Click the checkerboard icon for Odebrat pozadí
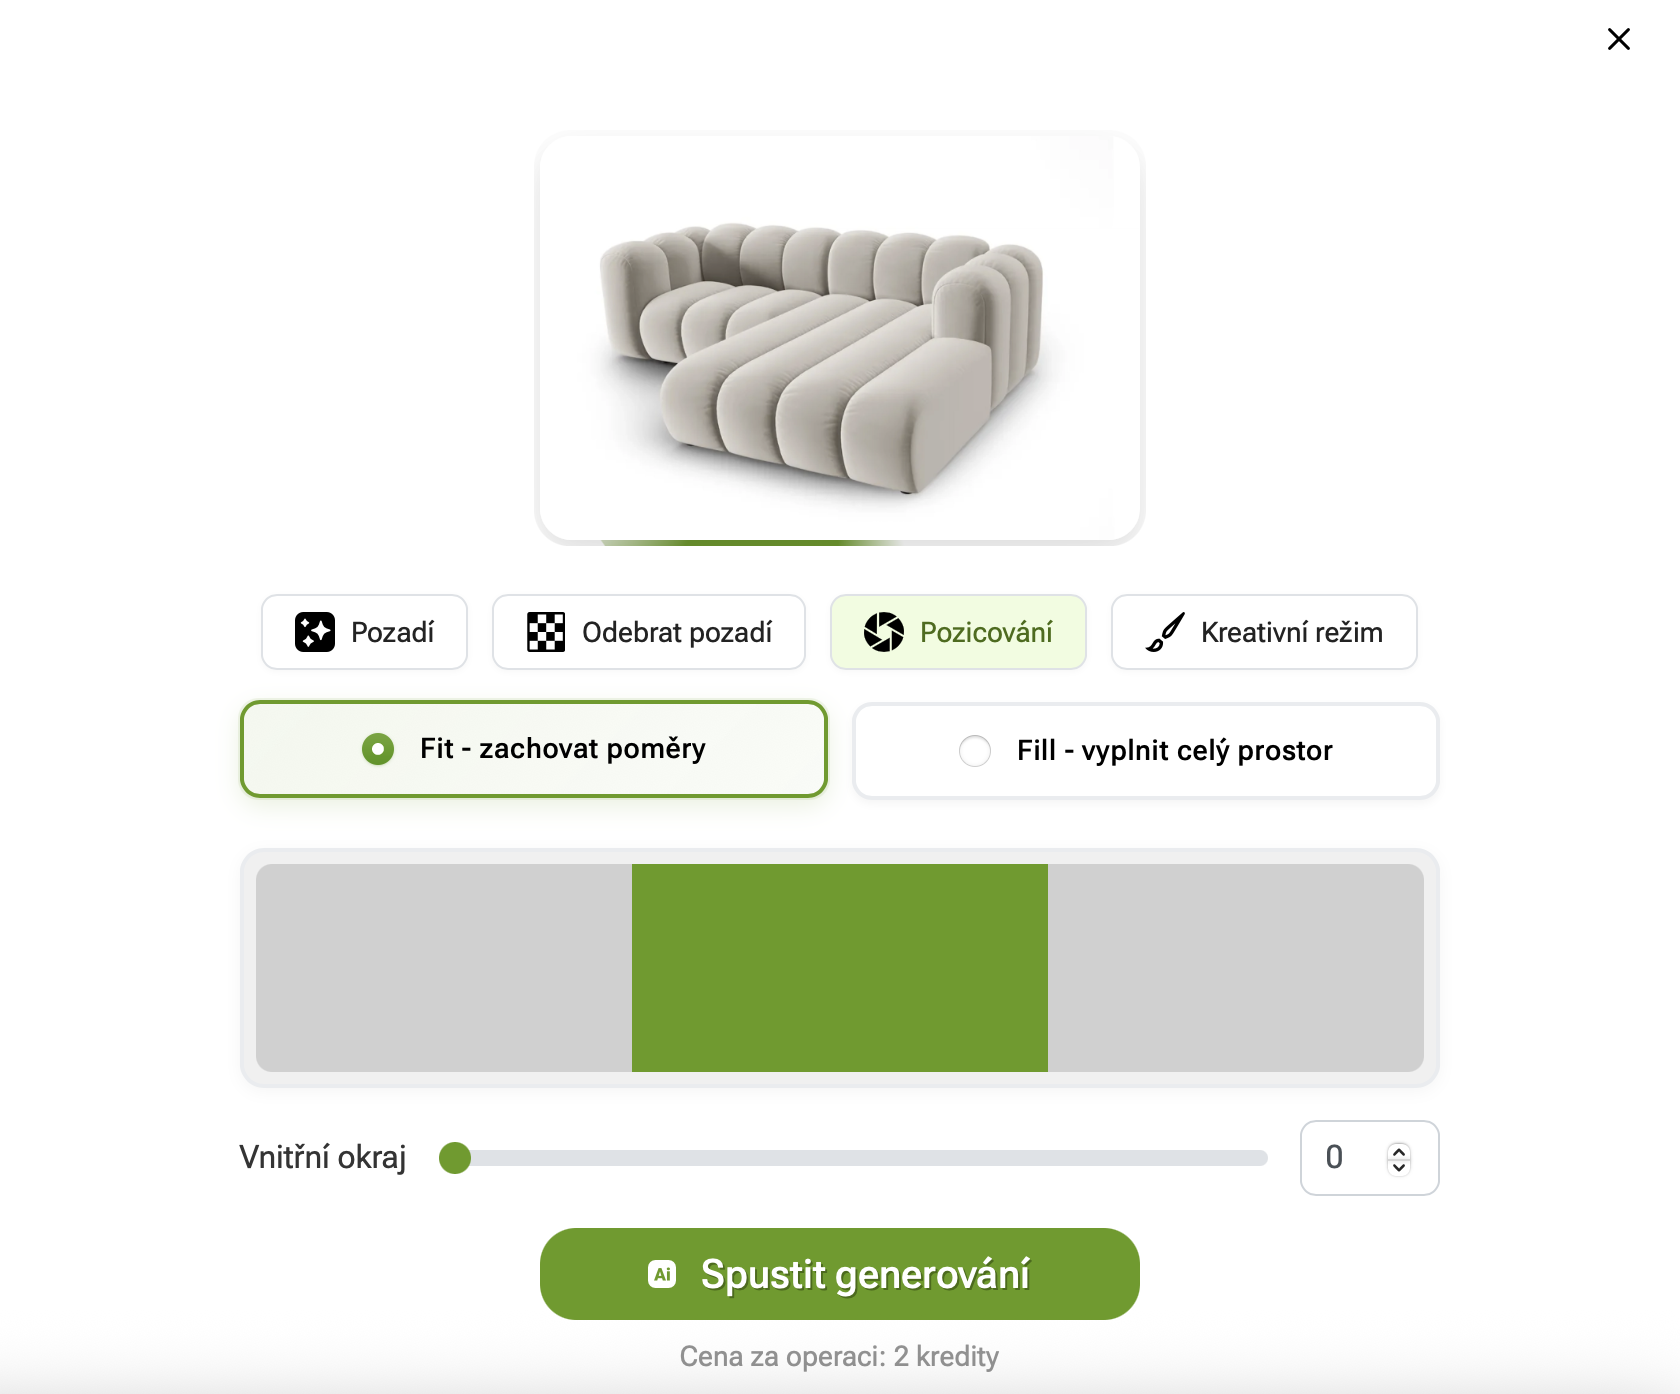Viewport: 1680px width, 1394px height. 546,632
